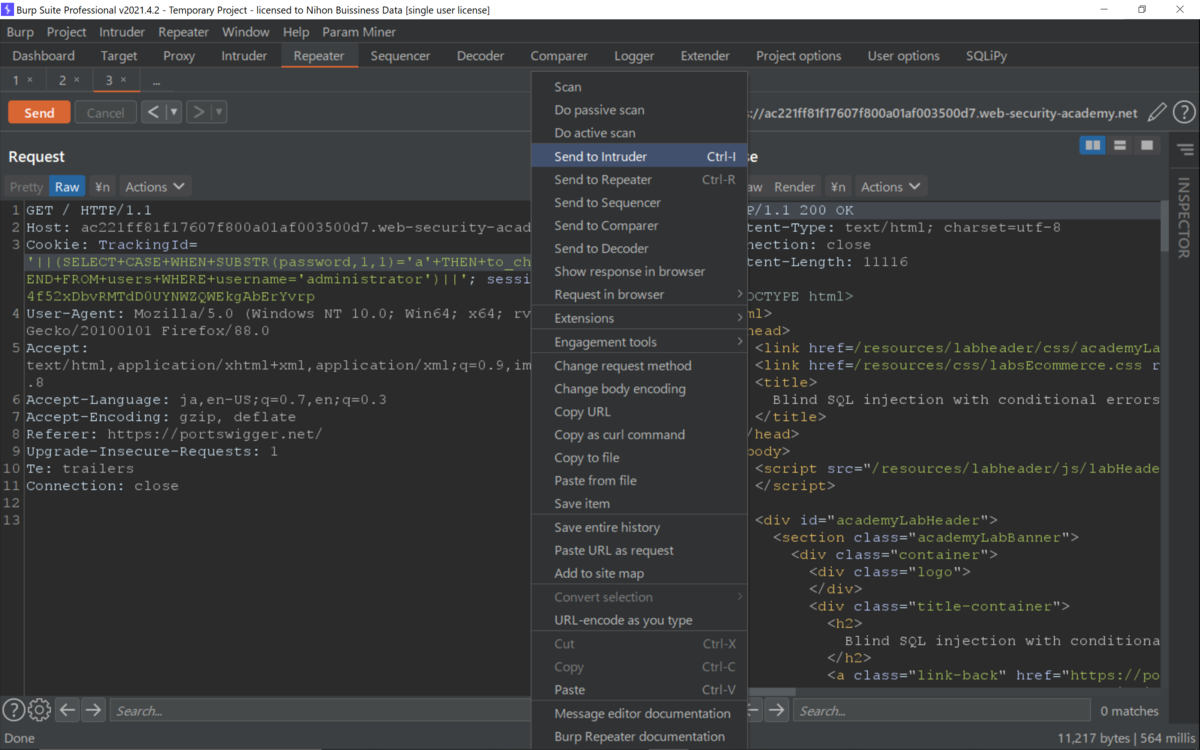Focus the request search field
The width and height of the screenshot is (1200, 750).
(x=320, y=710)
